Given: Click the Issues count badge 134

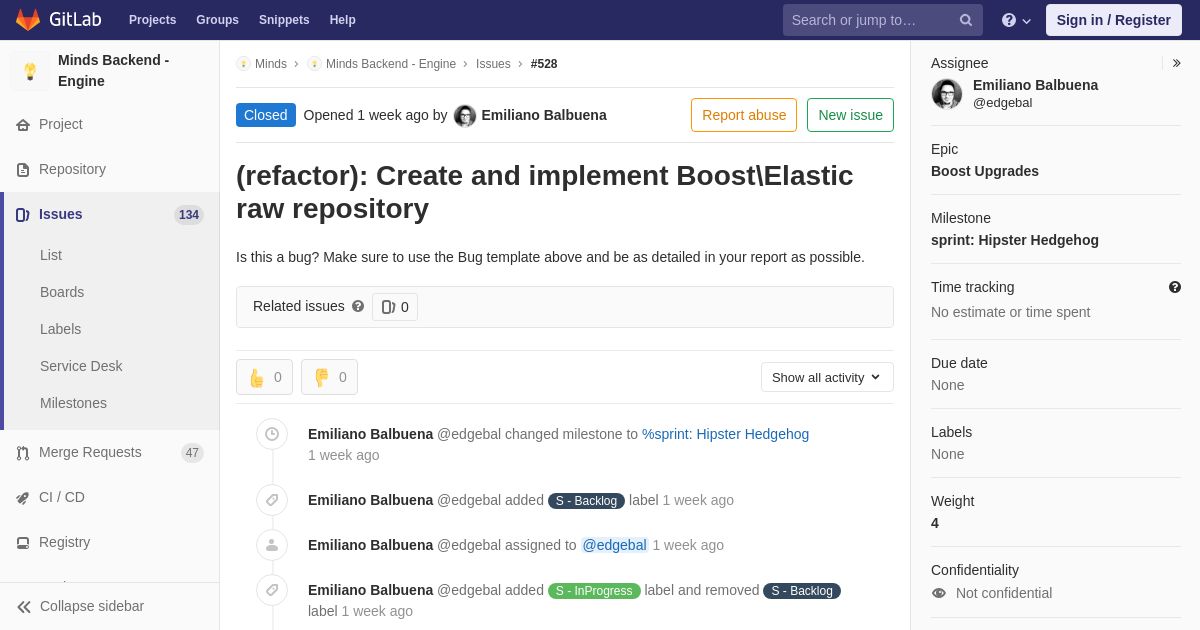Looking at the screenshot, I should click(x=189, y=215).
